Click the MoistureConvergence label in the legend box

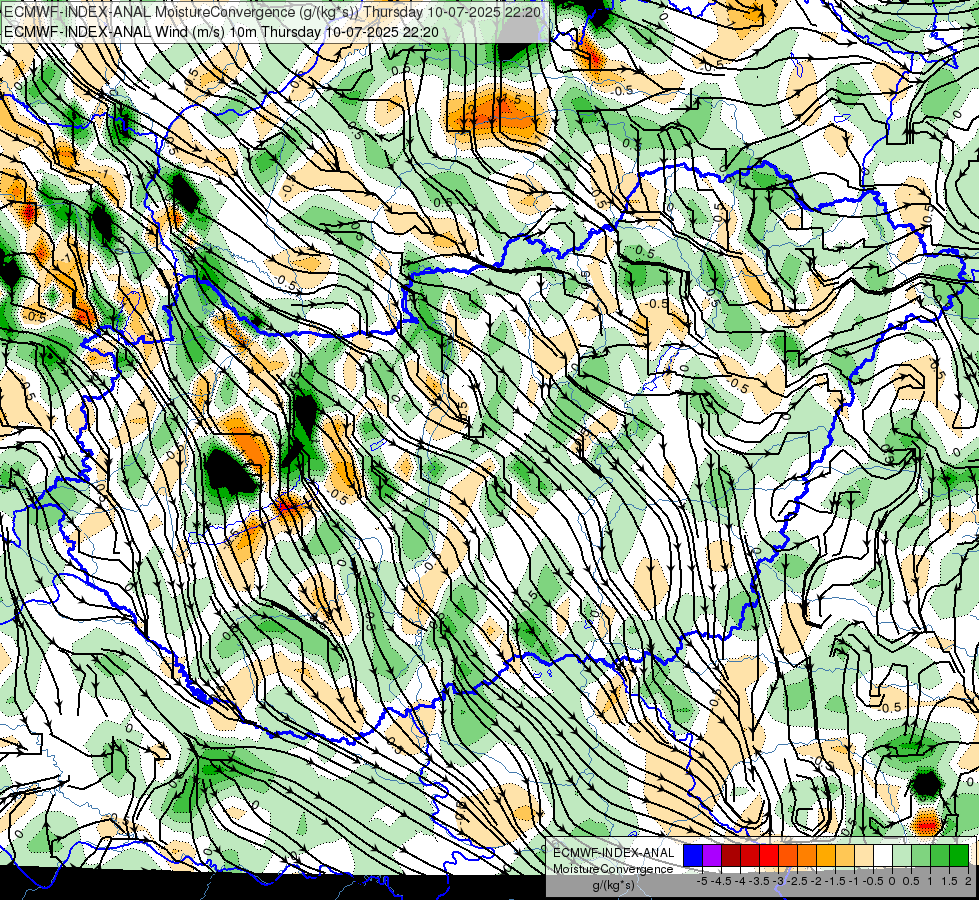coord(613,869)
